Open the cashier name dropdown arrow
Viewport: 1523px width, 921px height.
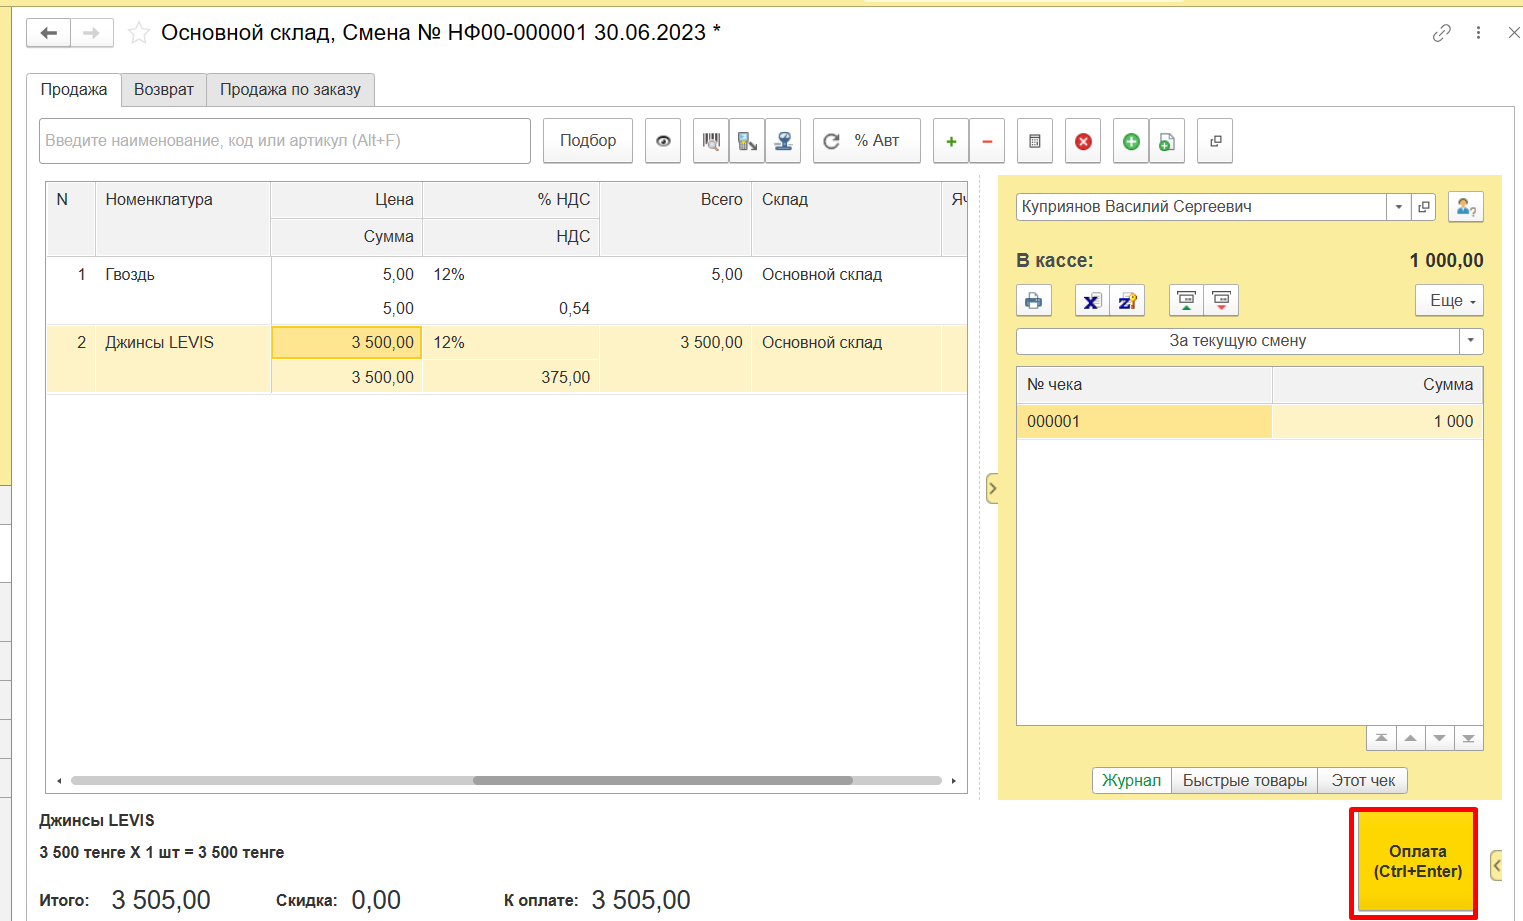click(x=1398, y=207)
